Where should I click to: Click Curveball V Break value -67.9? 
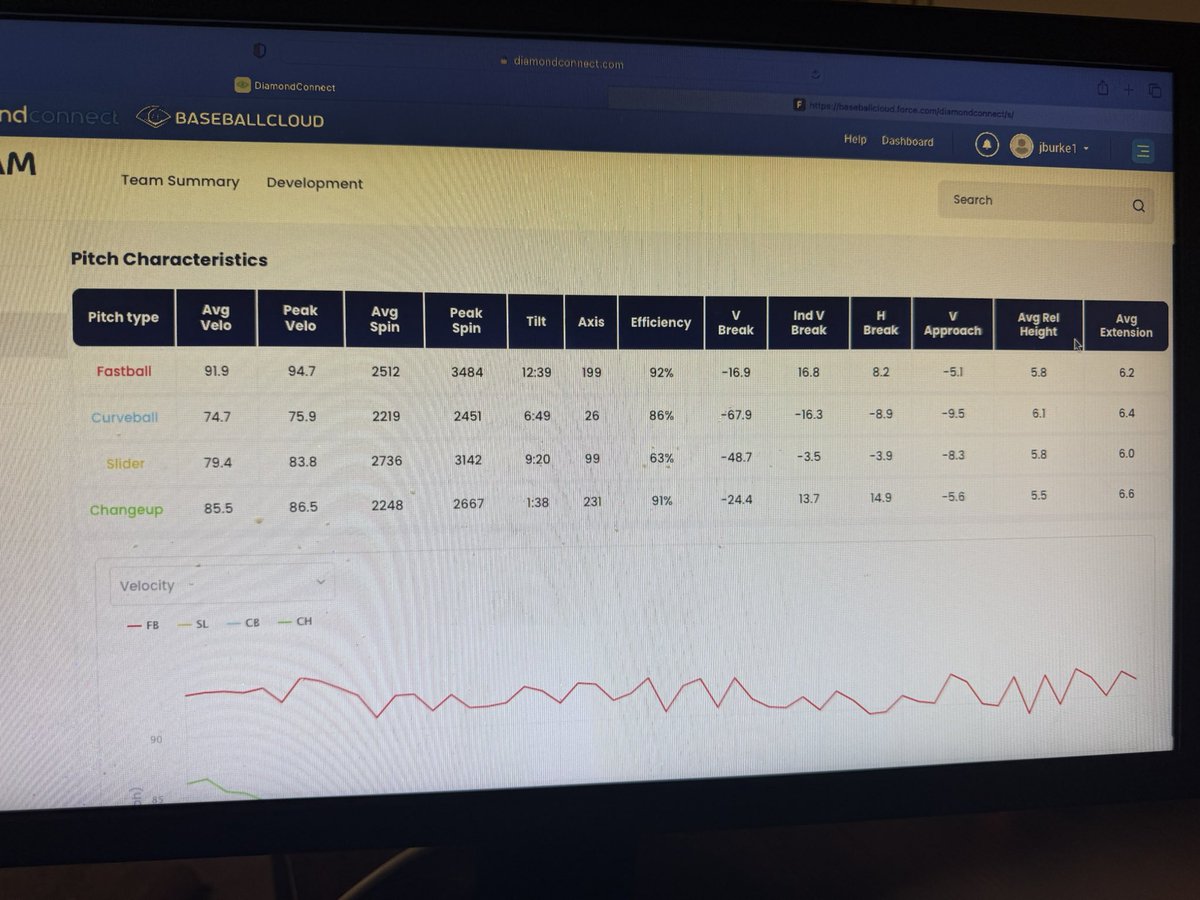point(735,414)
